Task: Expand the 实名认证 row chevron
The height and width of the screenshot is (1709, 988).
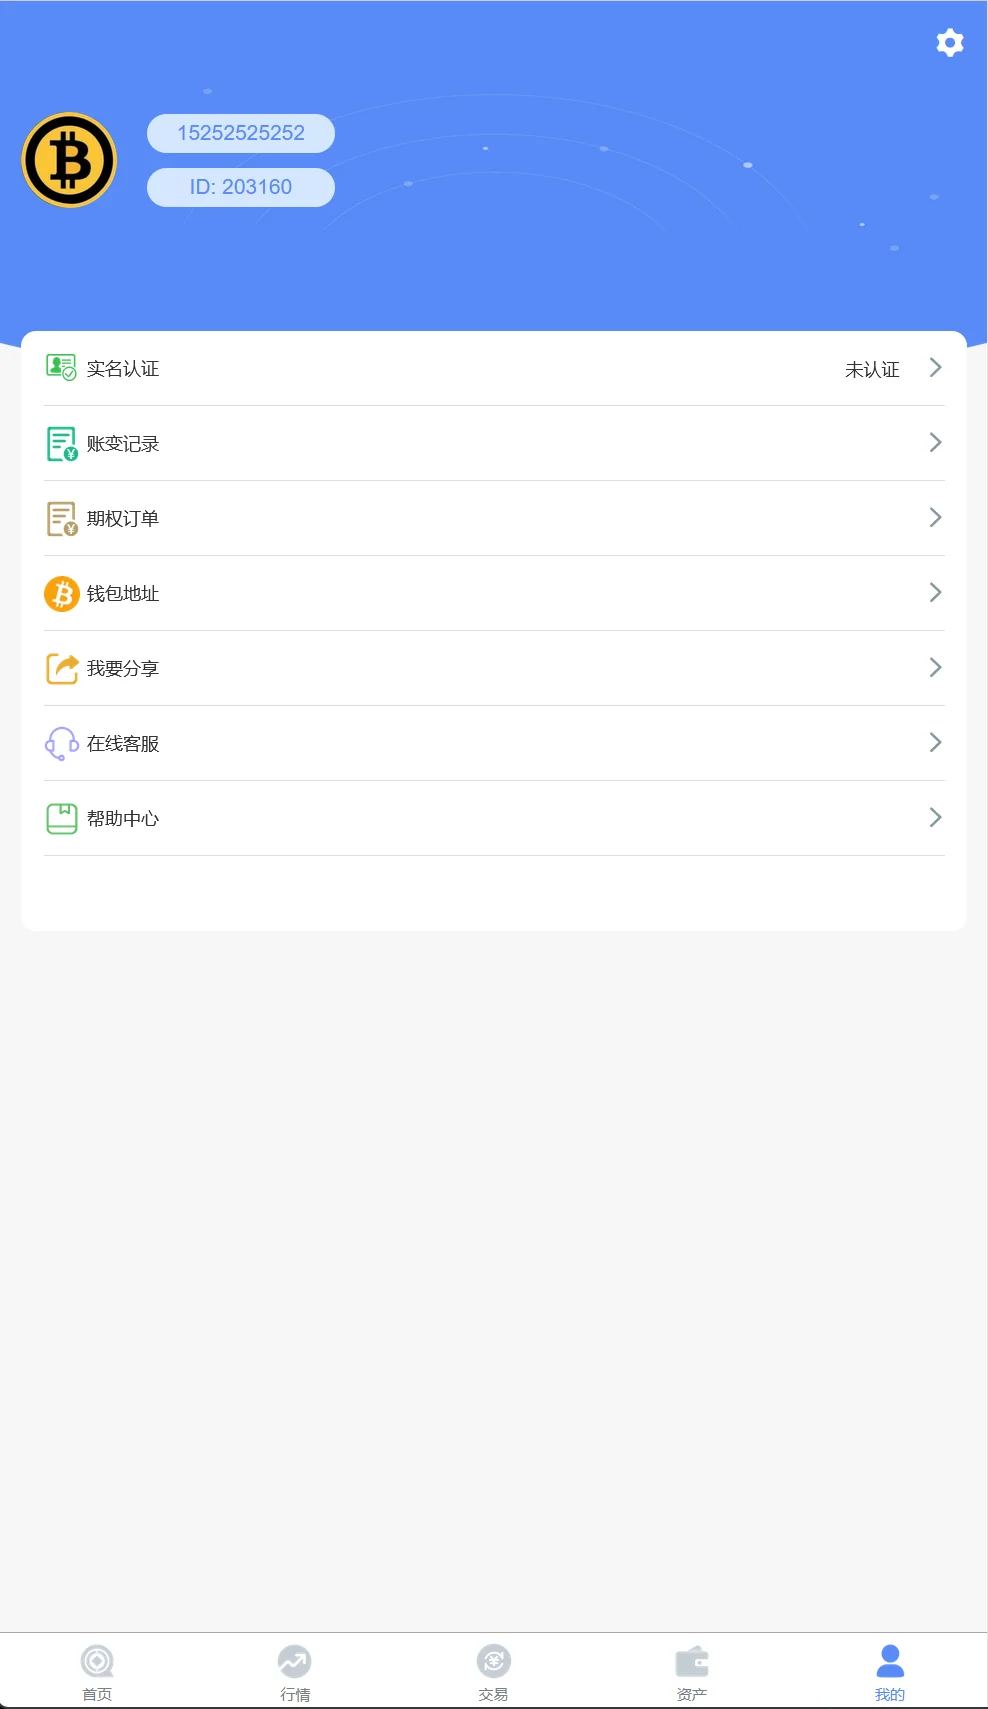Action: 935,368
